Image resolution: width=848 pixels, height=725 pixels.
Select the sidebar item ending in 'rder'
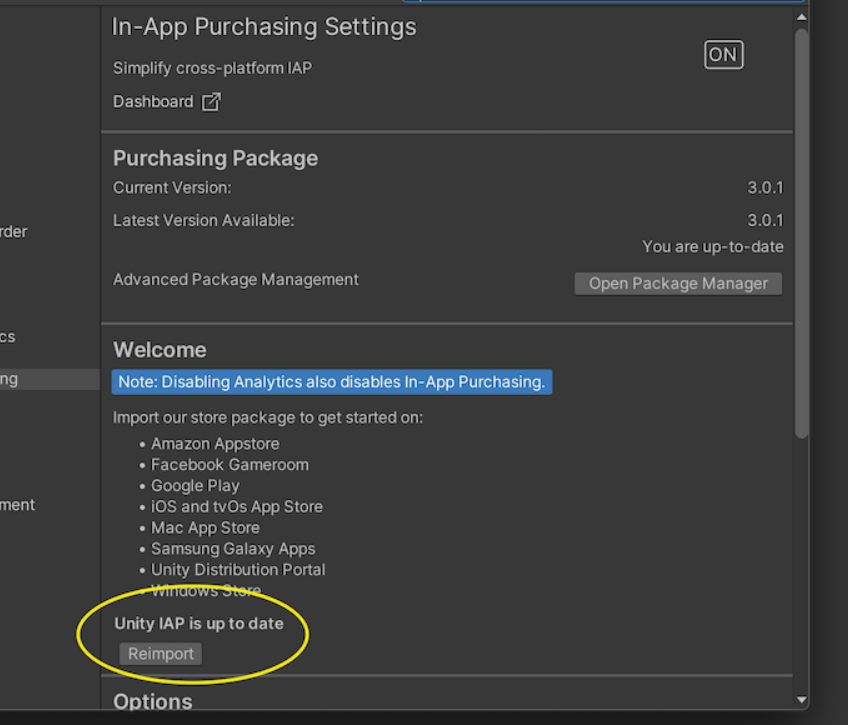(14, 231)
